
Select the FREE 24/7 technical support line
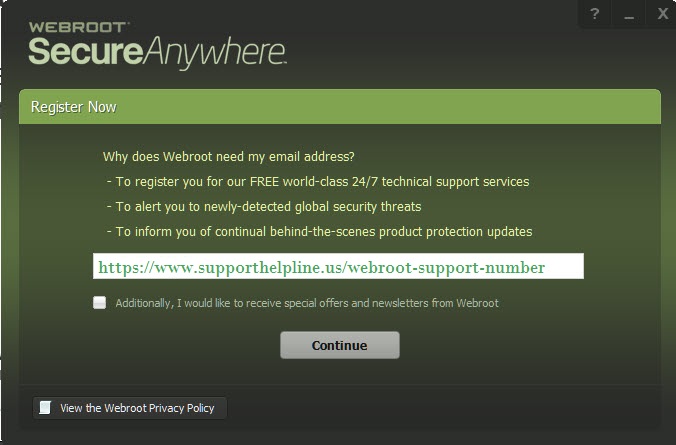click(318, 182)
